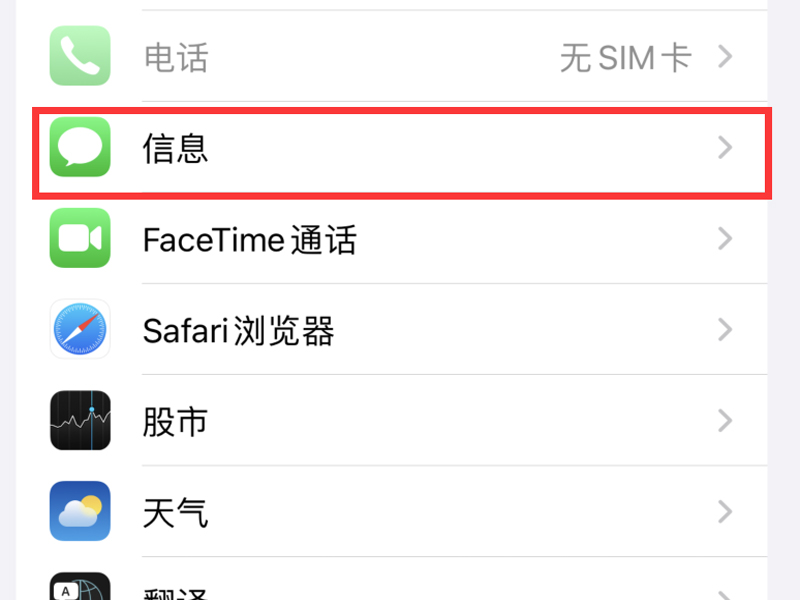Image resolution: width=800 pixels, height=600 pixels.
Task: Tap the chevron on the 电话 row
Action: (726, 57)
